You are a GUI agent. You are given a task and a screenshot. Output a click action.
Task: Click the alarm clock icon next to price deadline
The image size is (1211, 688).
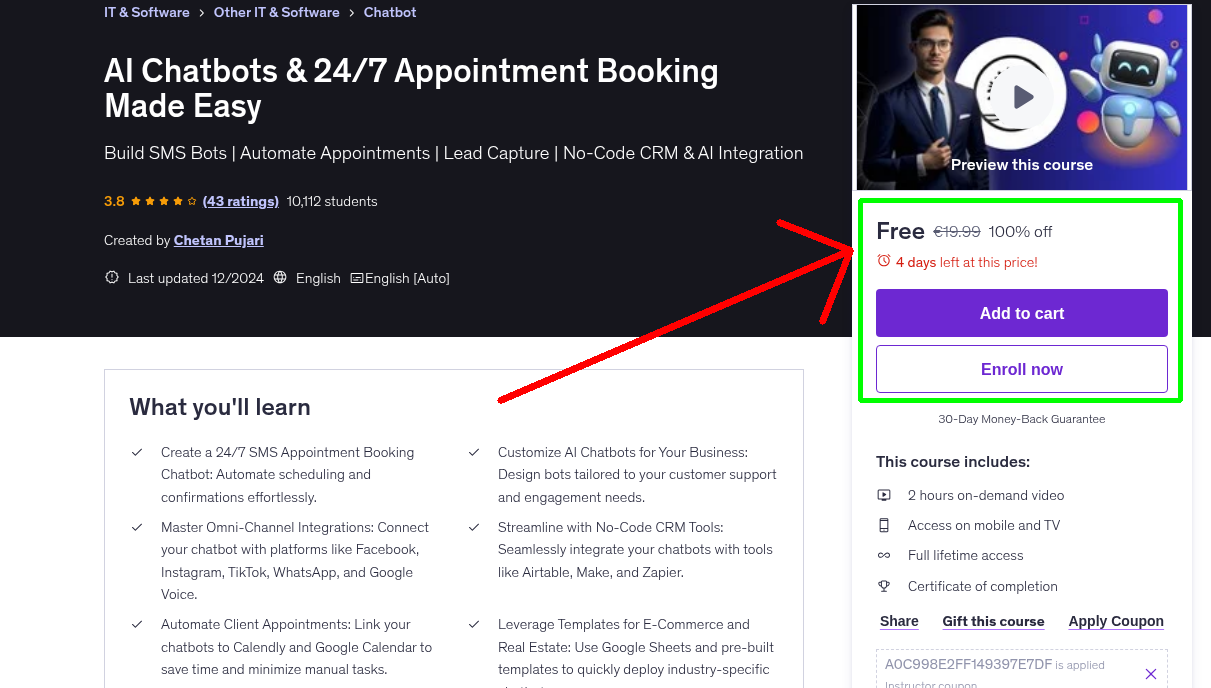(883, 259)
